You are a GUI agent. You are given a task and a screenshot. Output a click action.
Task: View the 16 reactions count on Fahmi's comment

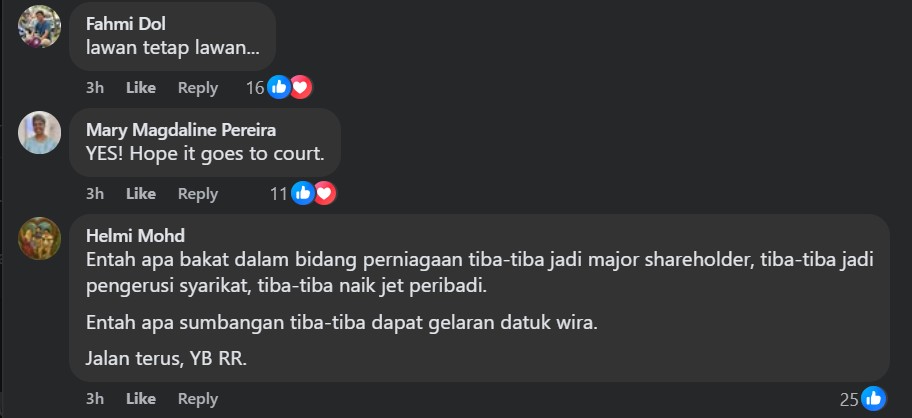255,88
